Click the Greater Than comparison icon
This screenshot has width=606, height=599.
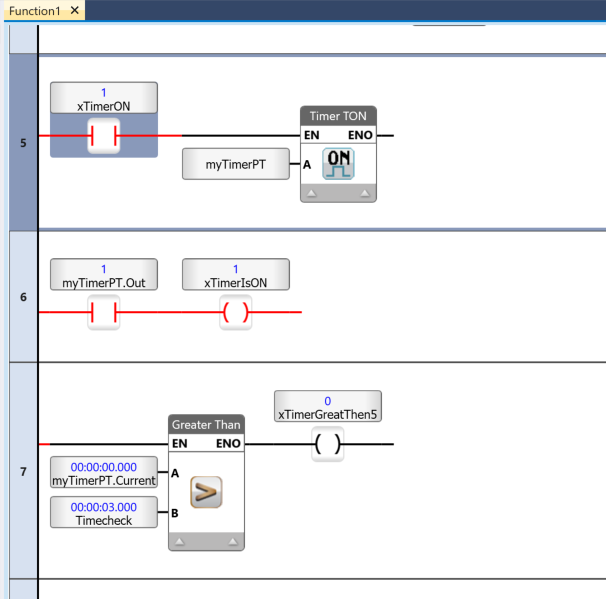206,491
